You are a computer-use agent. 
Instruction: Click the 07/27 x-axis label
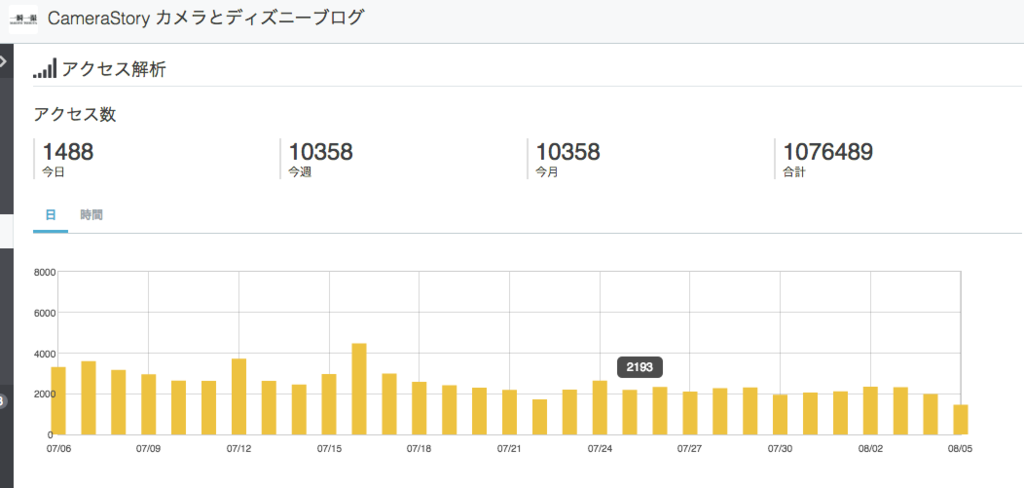point(690,449)
